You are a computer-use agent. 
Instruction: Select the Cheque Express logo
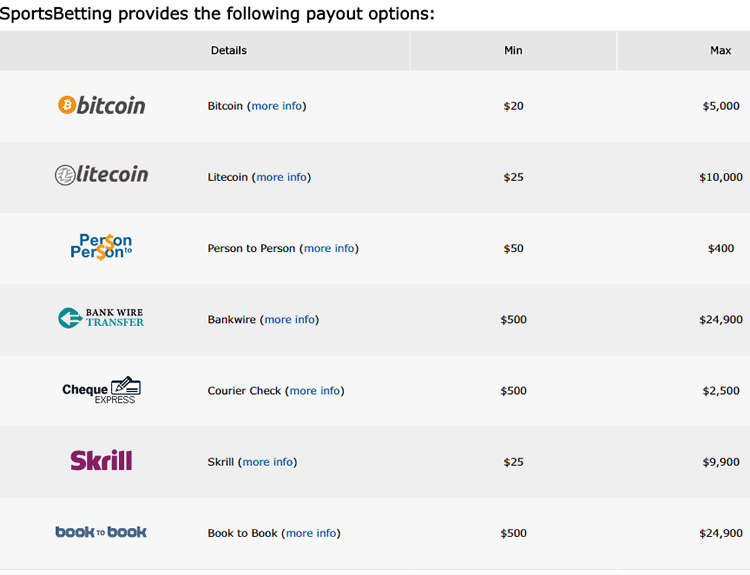[101, 390]
